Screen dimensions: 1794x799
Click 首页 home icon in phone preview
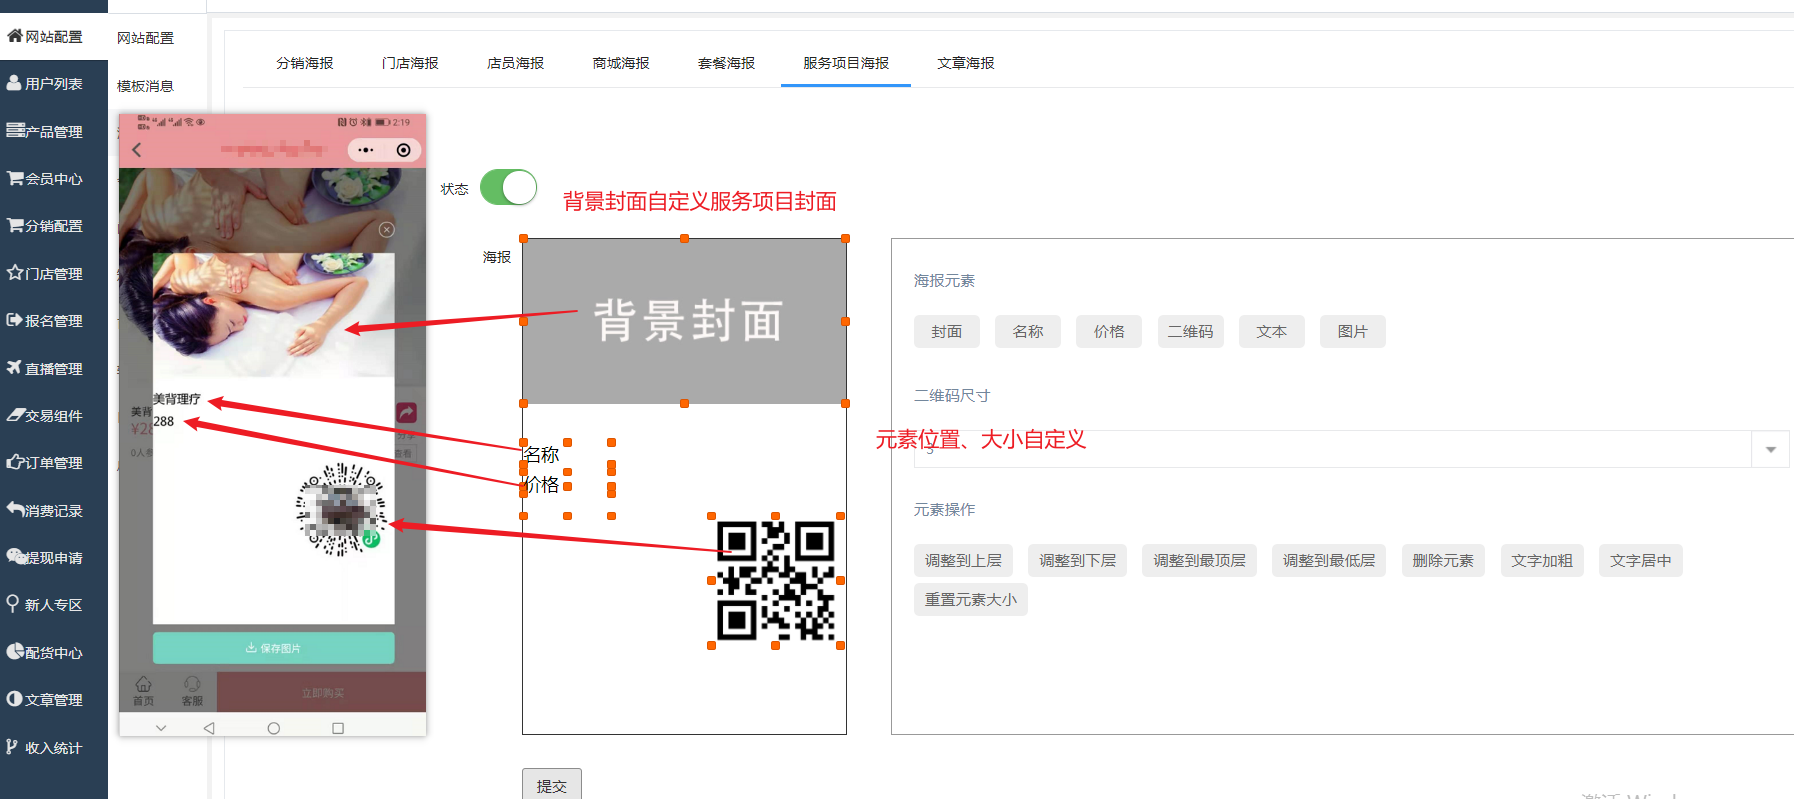144,690
